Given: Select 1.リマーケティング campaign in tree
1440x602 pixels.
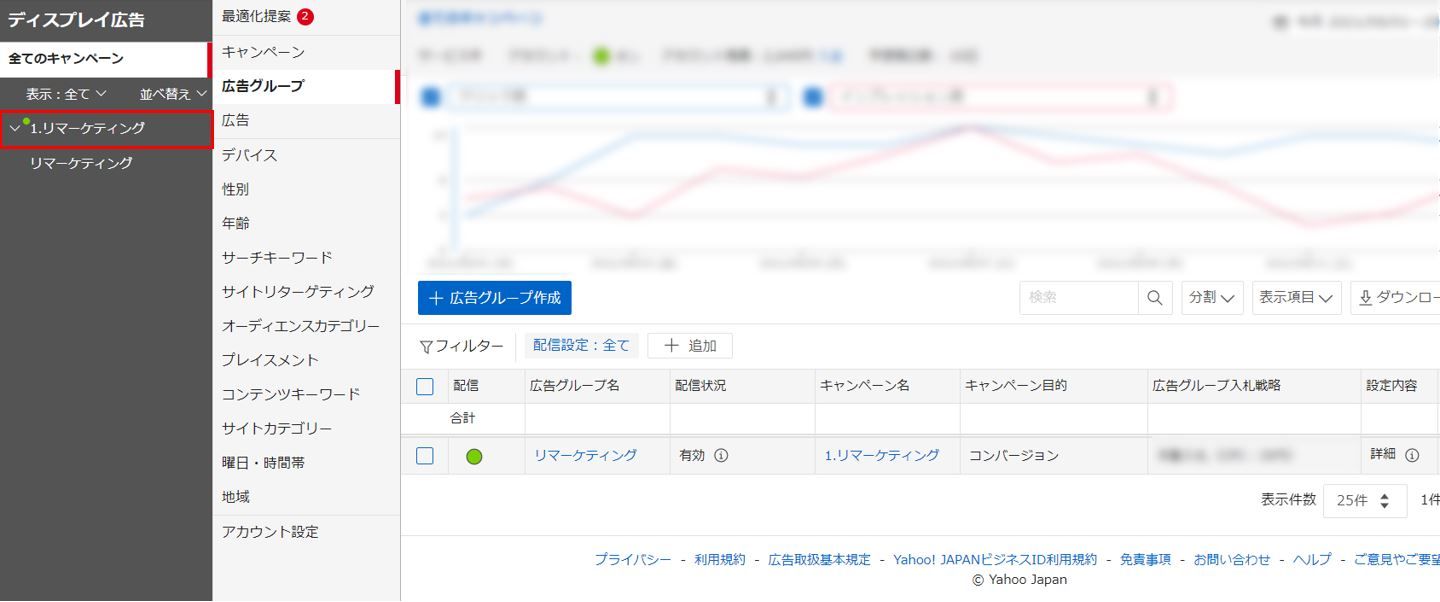Looking at the screenshot, I should point(87,128).
